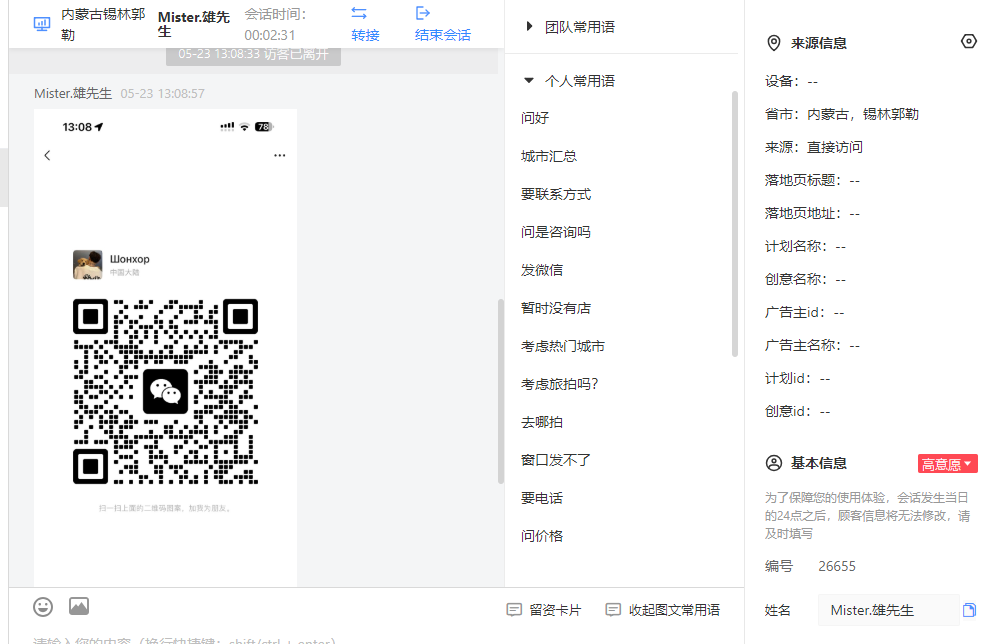Click the 姓名 input field with Mister.雄先生
The width and height of the screenshot is (987, 644).
coord(888,609)
